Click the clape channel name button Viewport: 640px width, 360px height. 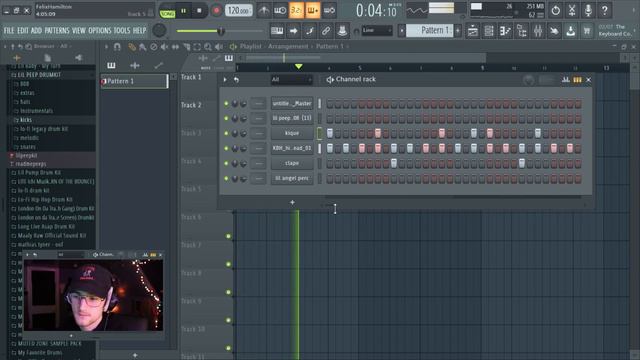[292, 163]
